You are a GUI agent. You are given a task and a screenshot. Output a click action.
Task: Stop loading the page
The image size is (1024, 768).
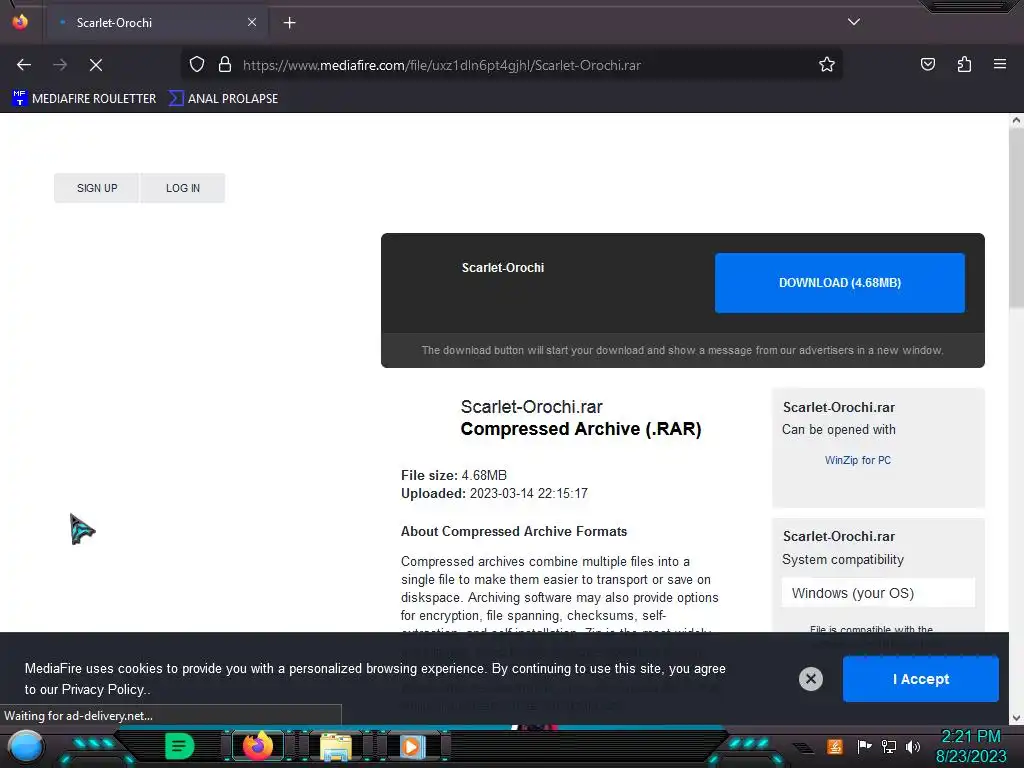point(96,65)
